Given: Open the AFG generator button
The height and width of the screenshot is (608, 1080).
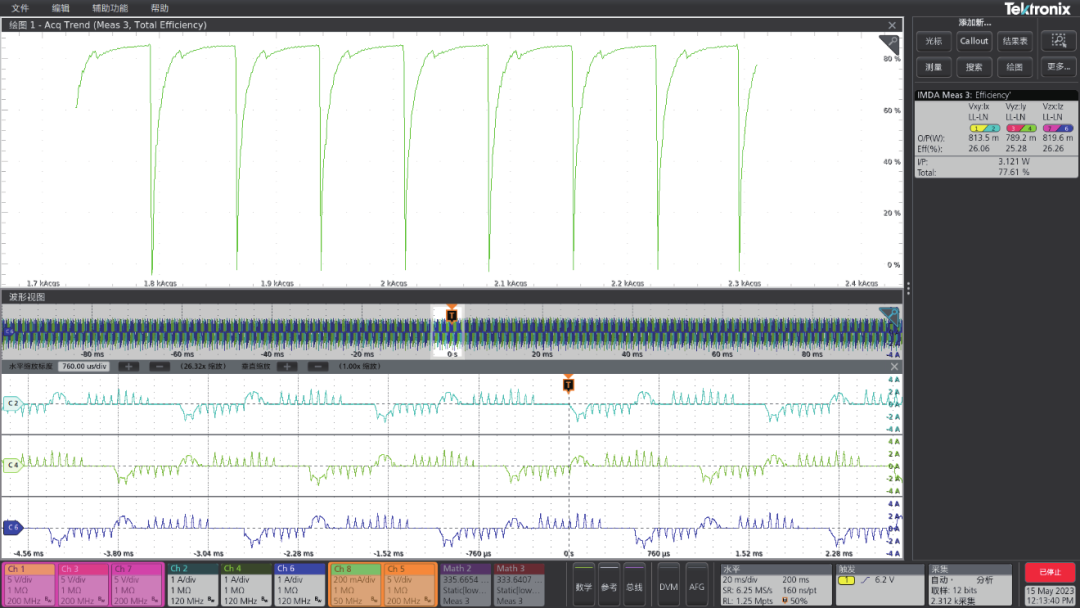Looking at the screenshot, I should point(696,587).
